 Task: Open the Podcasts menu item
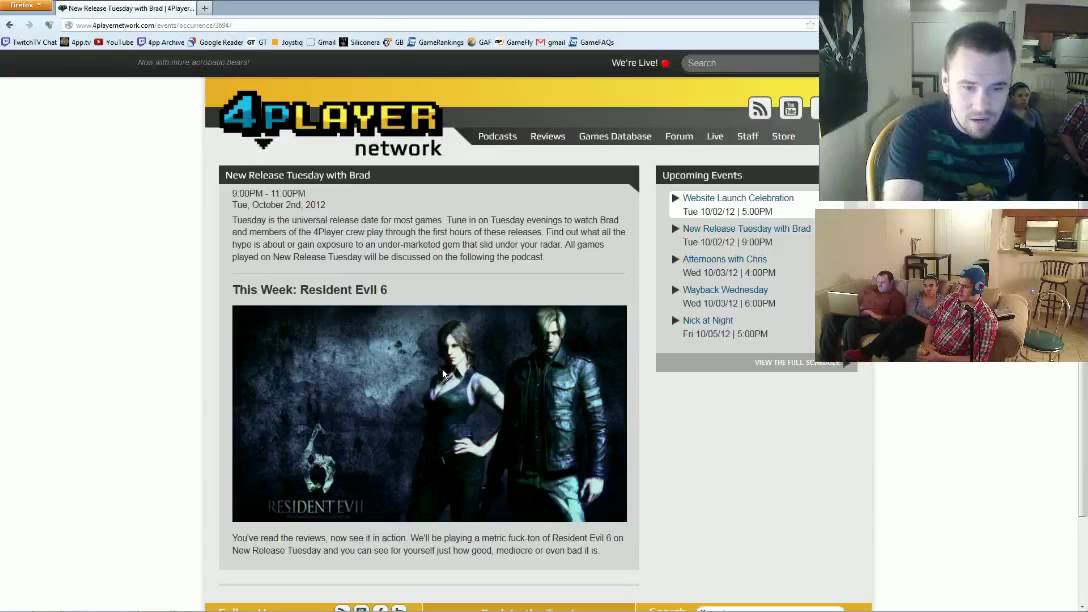click(x=498, y=137)
